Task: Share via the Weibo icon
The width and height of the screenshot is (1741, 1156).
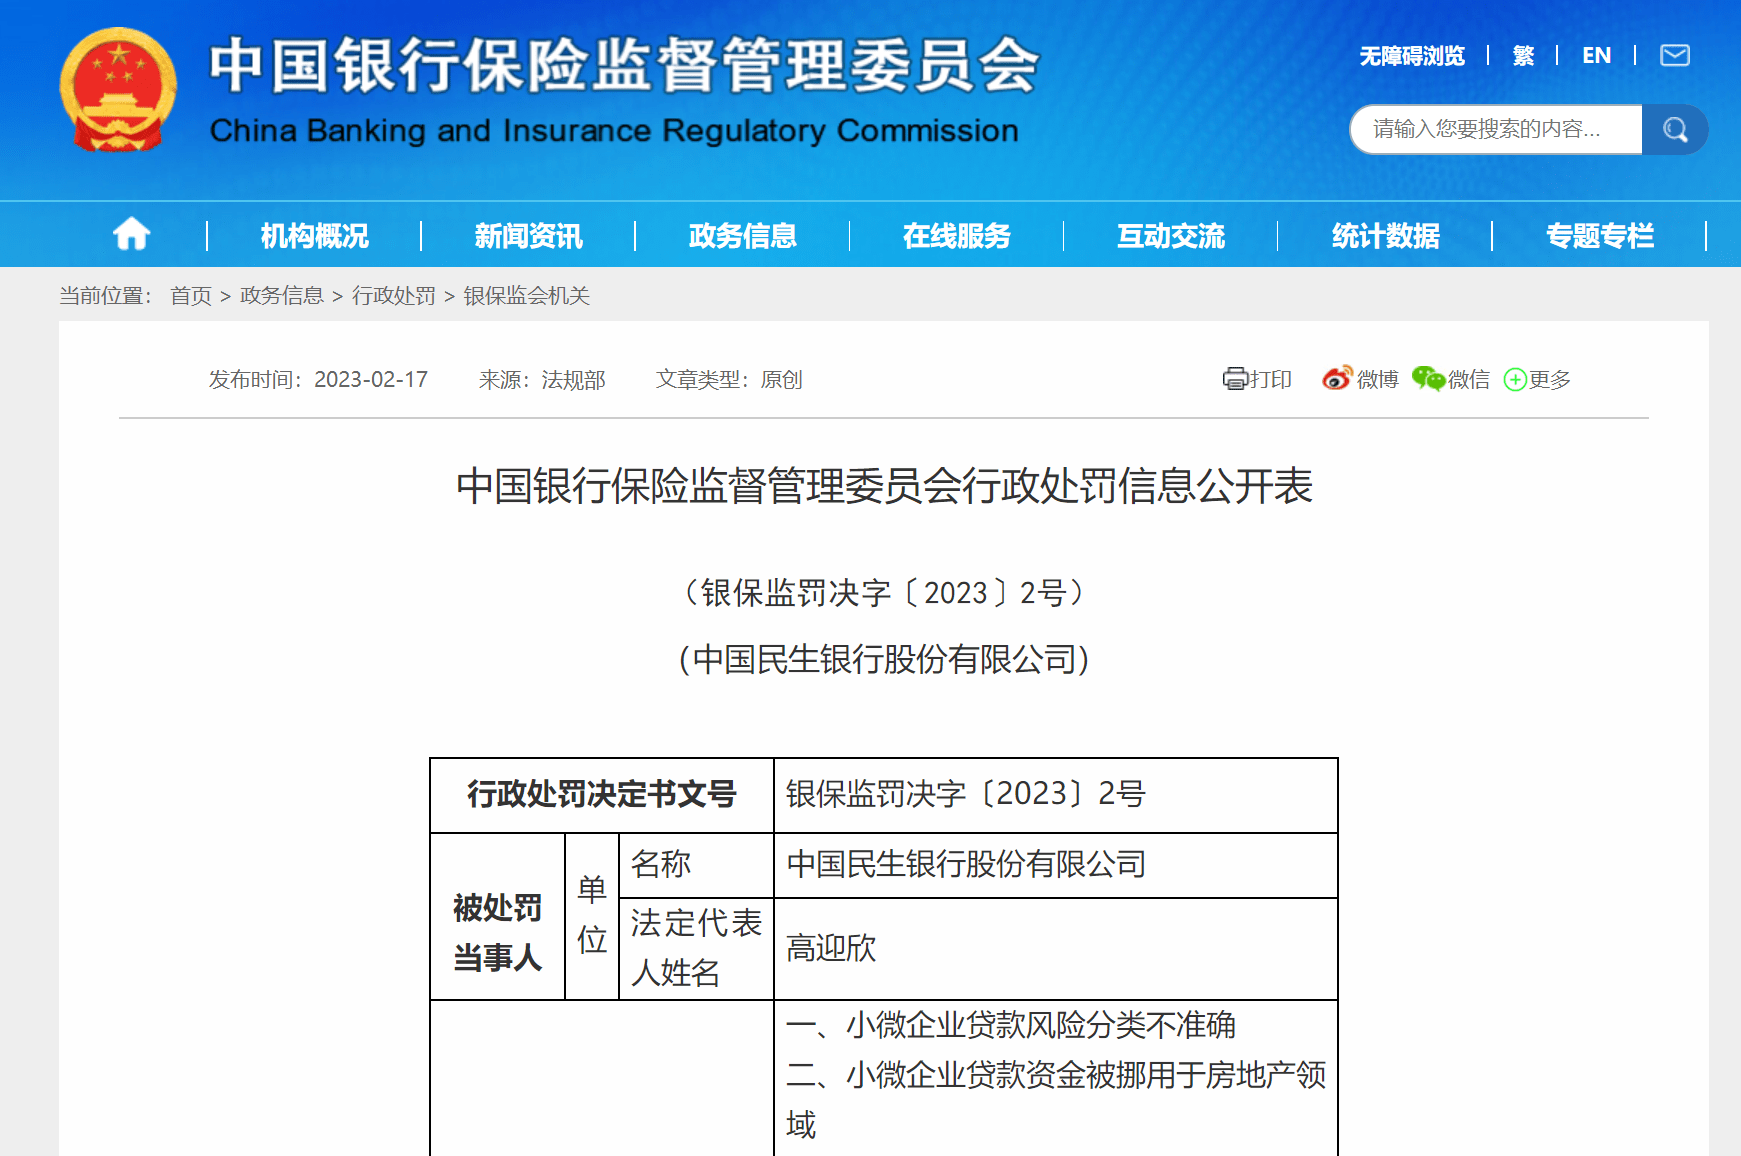Action: pos(1337,378)
